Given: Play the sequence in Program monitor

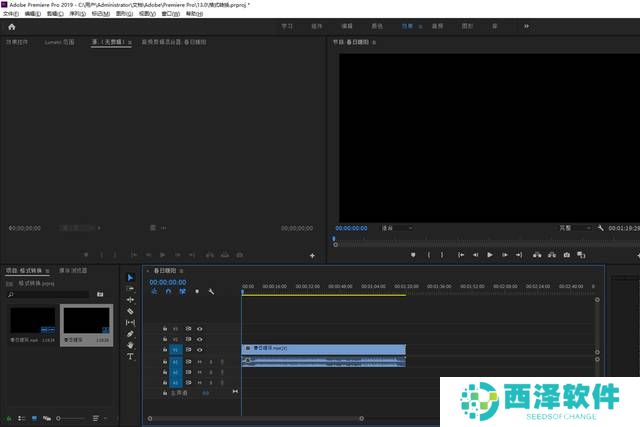Looking at the screenshot, I should [490, 255].
